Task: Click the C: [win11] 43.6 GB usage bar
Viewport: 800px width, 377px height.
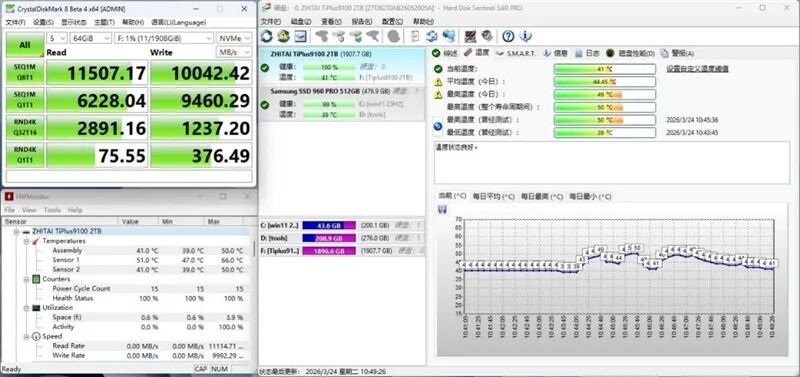Action: [329, 225]
